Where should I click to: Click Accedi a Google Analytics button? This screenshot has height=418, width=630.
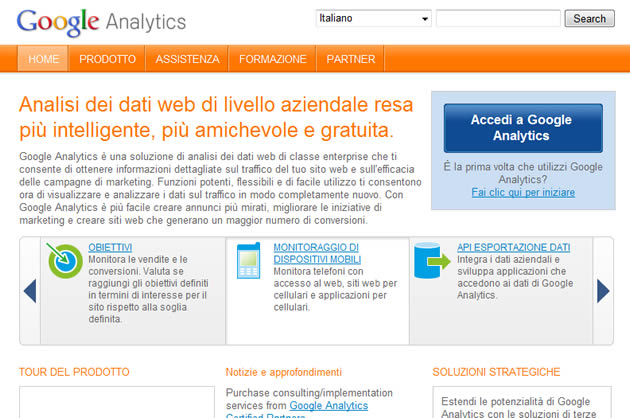(x=523, y=128)
